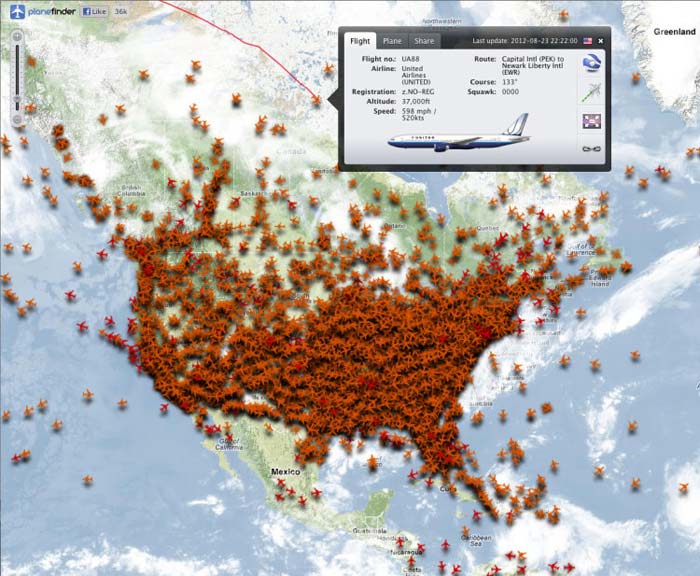This screenshot has height=576, width=700.
Task: Switch to the Plane tab
Action: tap(392, 41)
